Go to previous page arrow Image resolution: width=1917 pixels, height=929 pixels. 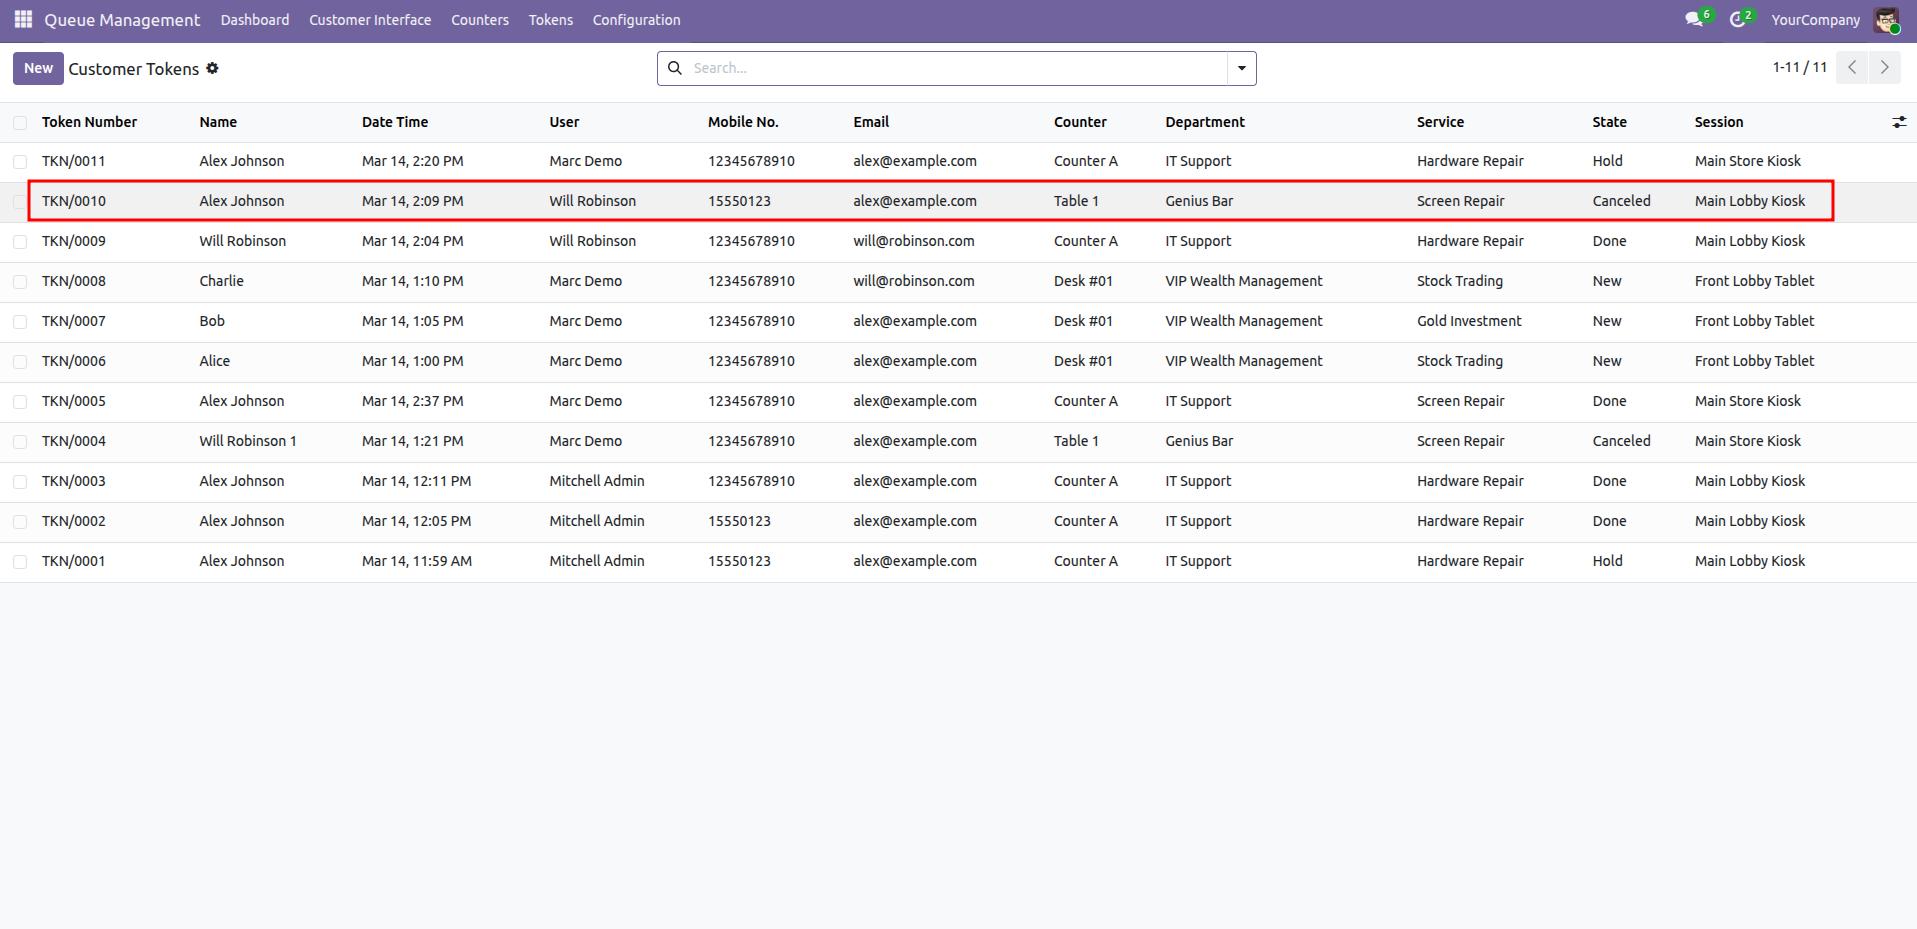click(x=1852, y=67)
